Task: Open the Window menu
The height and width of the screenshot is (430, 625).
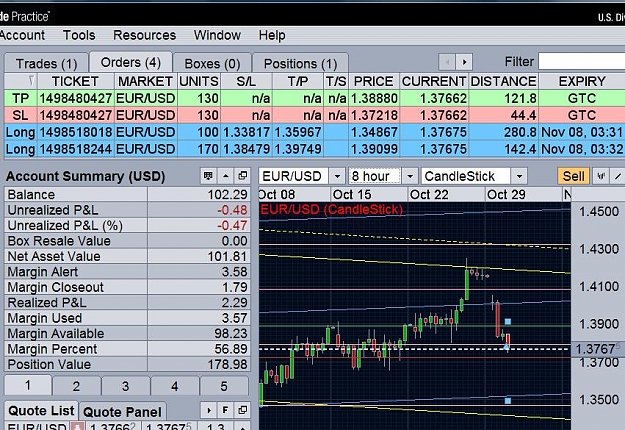Action: [x=217, y=35]
